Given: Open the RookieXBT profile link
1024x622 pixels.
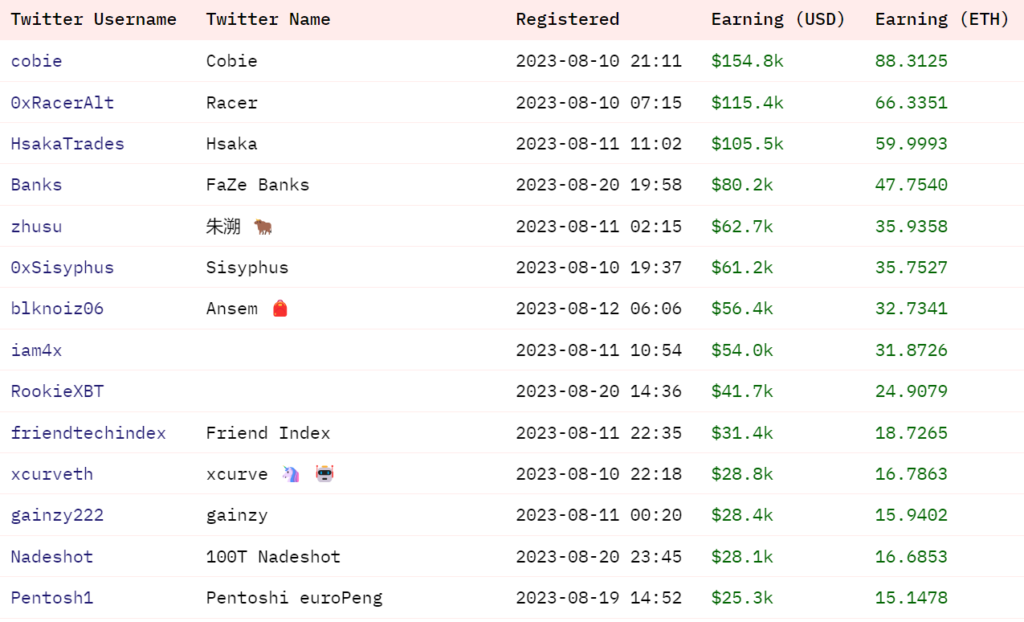Looking at the screenshot, I should pyautogui.click(x=57, y=391).
